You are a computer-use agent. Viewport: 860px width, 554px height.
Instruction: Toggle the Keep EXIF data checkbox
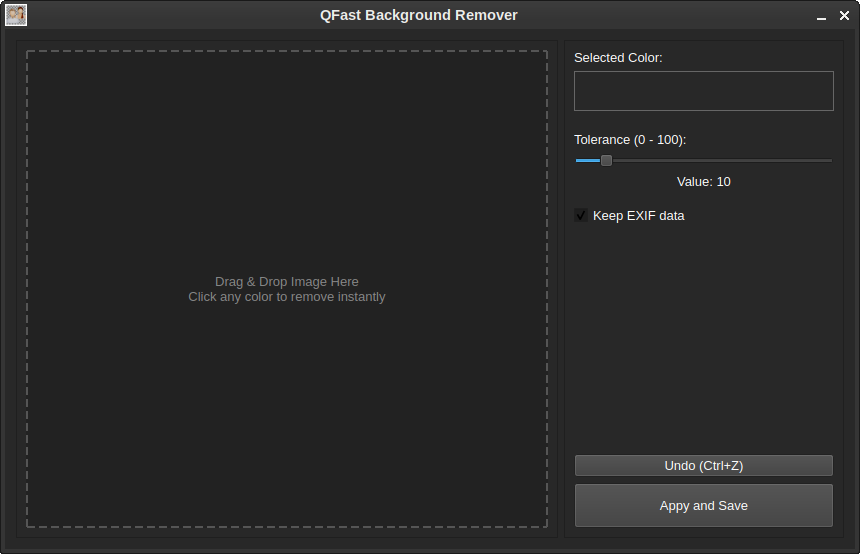581,215
